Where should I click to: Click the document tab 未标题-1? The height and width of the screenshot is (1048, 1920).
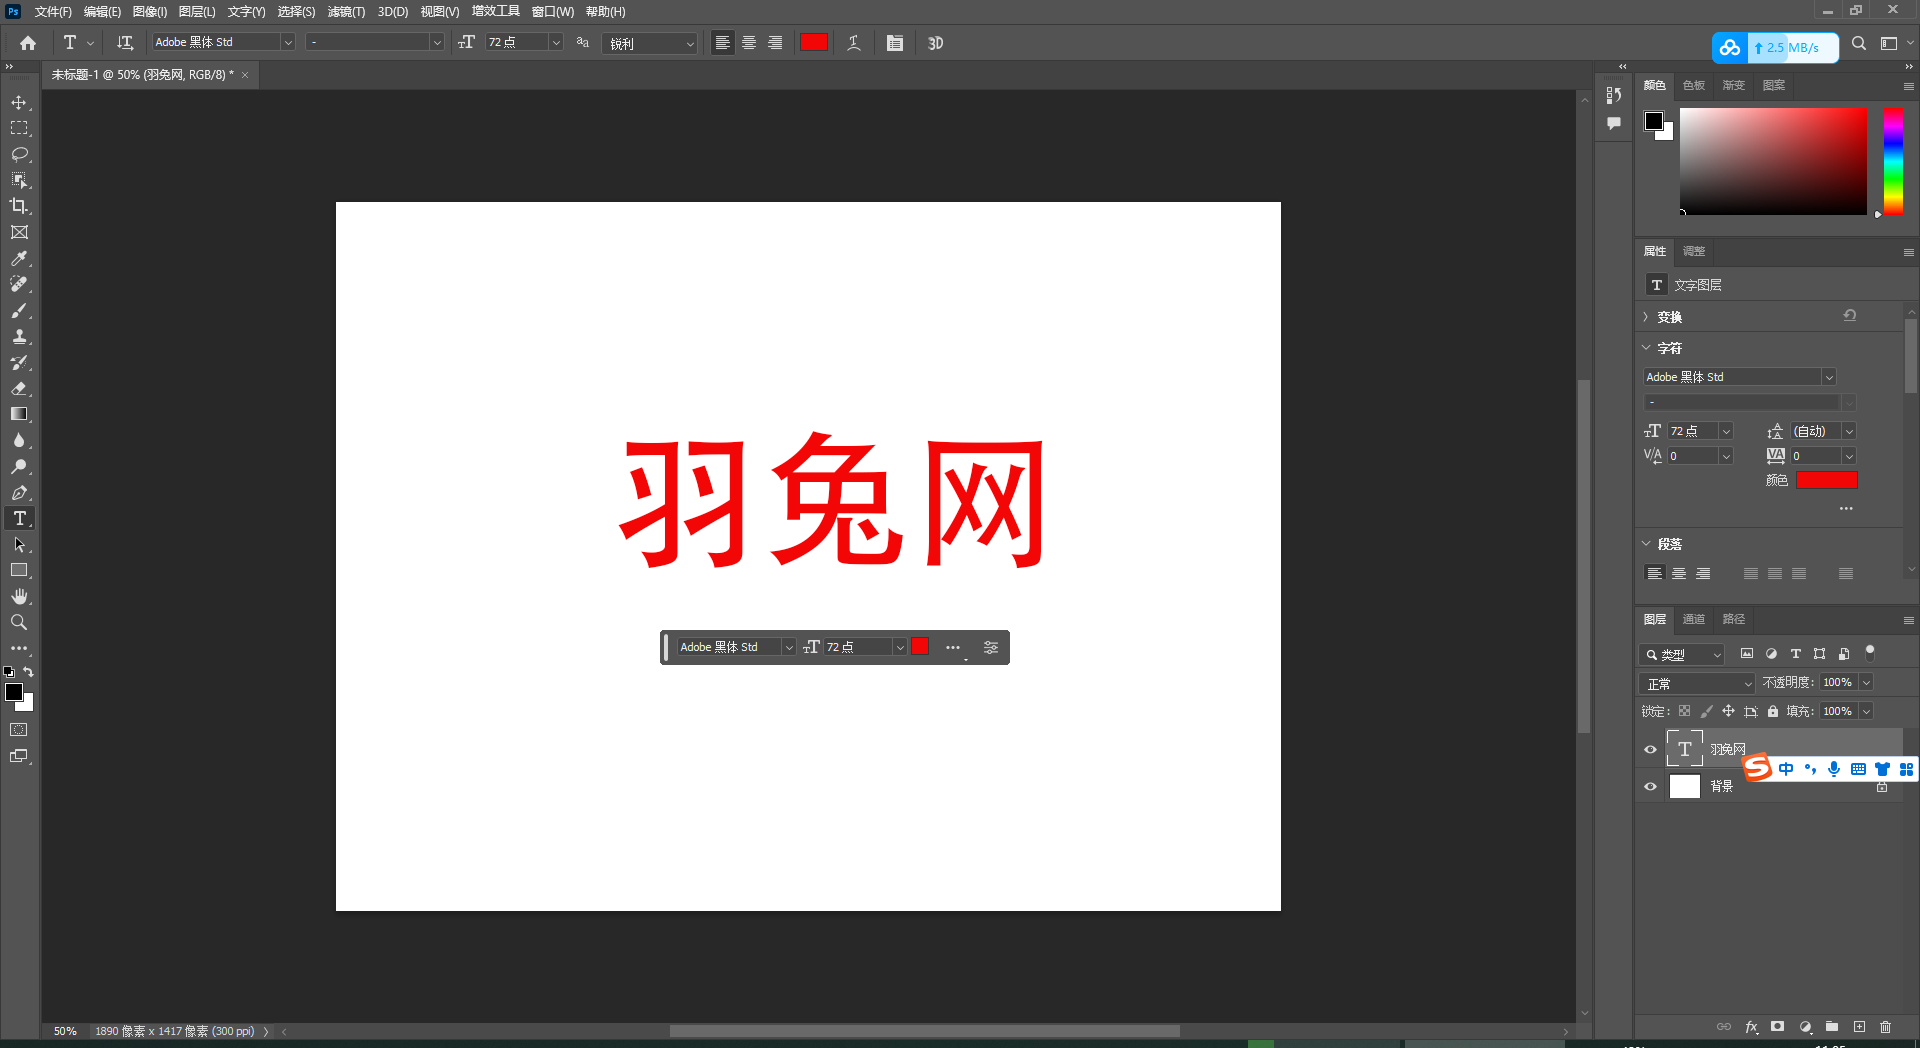click(142, 75)
